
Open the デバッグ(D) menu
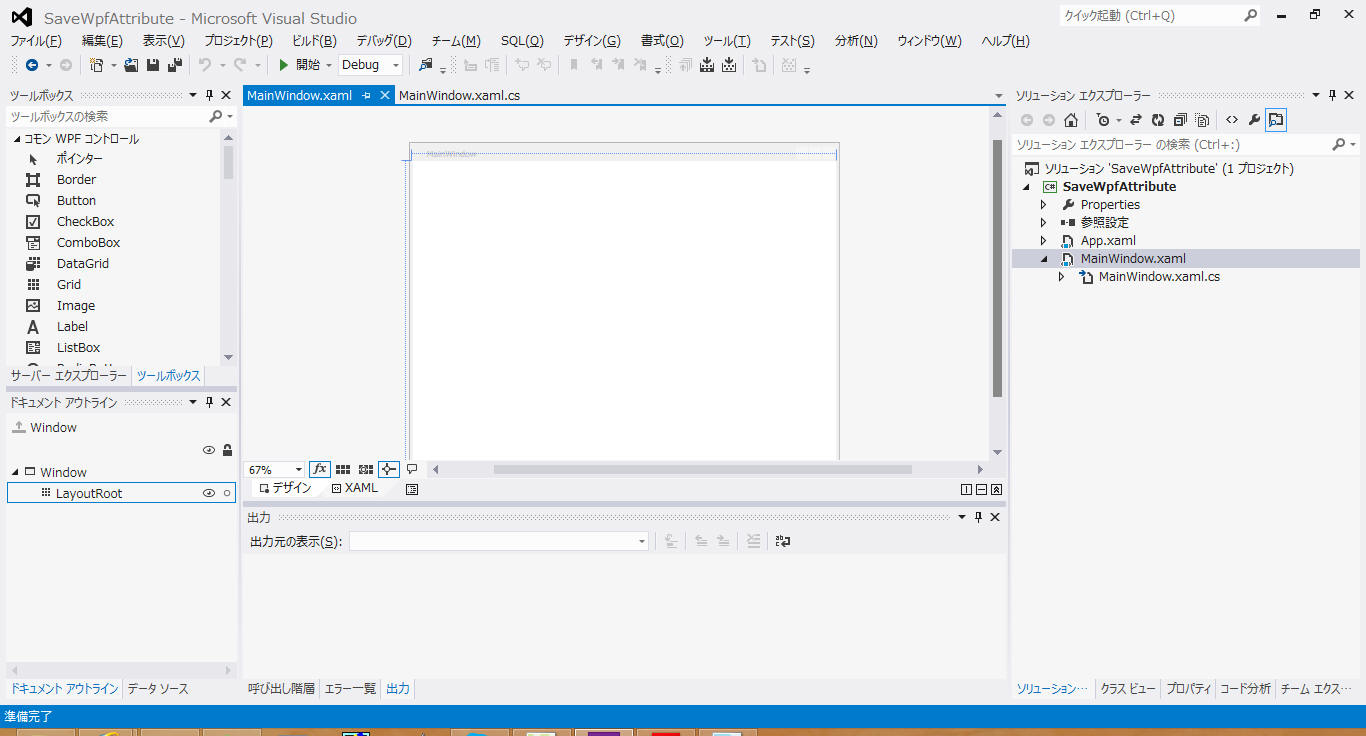click(x=384, y=41)
